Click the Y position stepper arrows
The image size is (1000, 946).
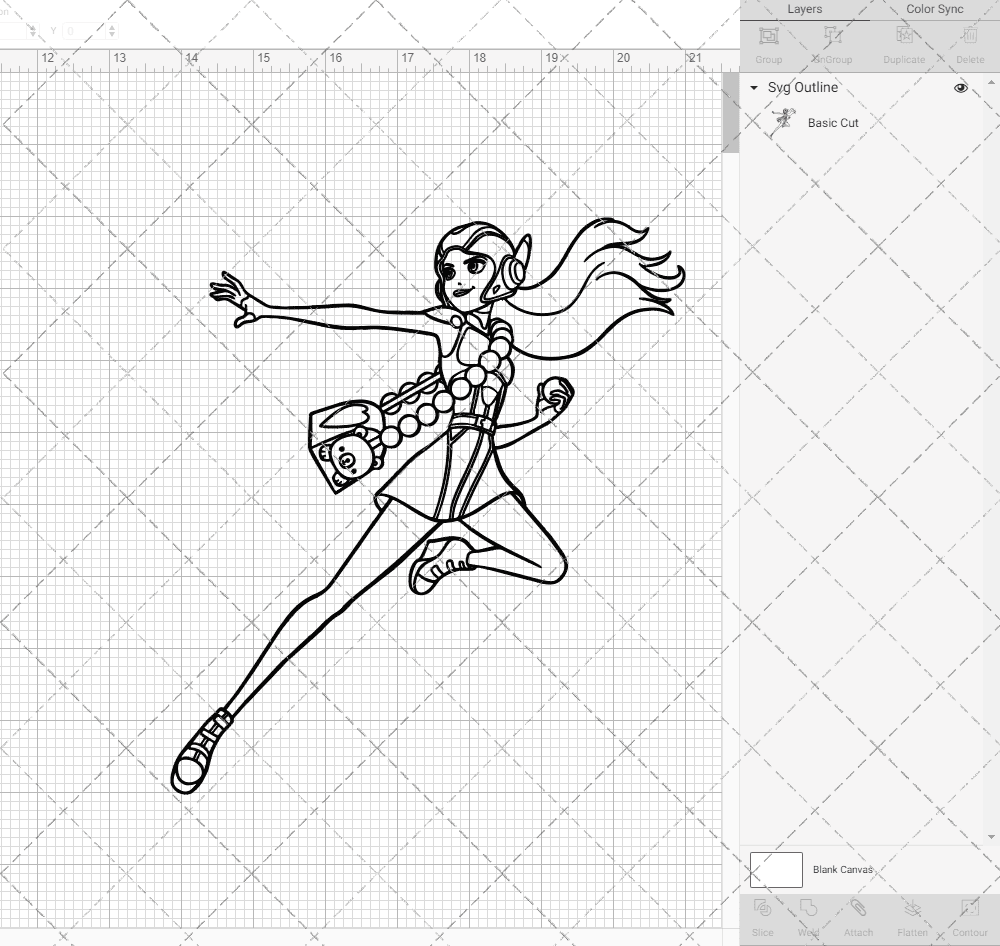pyautogui.click(x=112, y=31)
